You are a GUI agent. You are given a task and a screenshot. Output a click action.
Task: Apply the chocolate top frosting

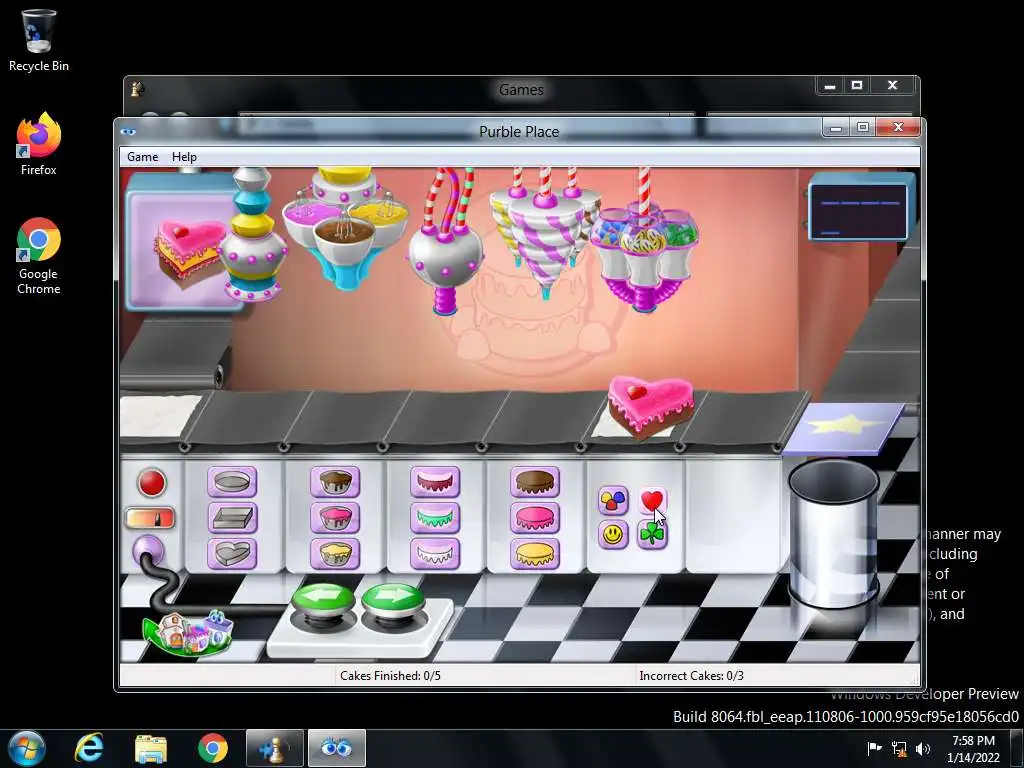pos(535,483)
